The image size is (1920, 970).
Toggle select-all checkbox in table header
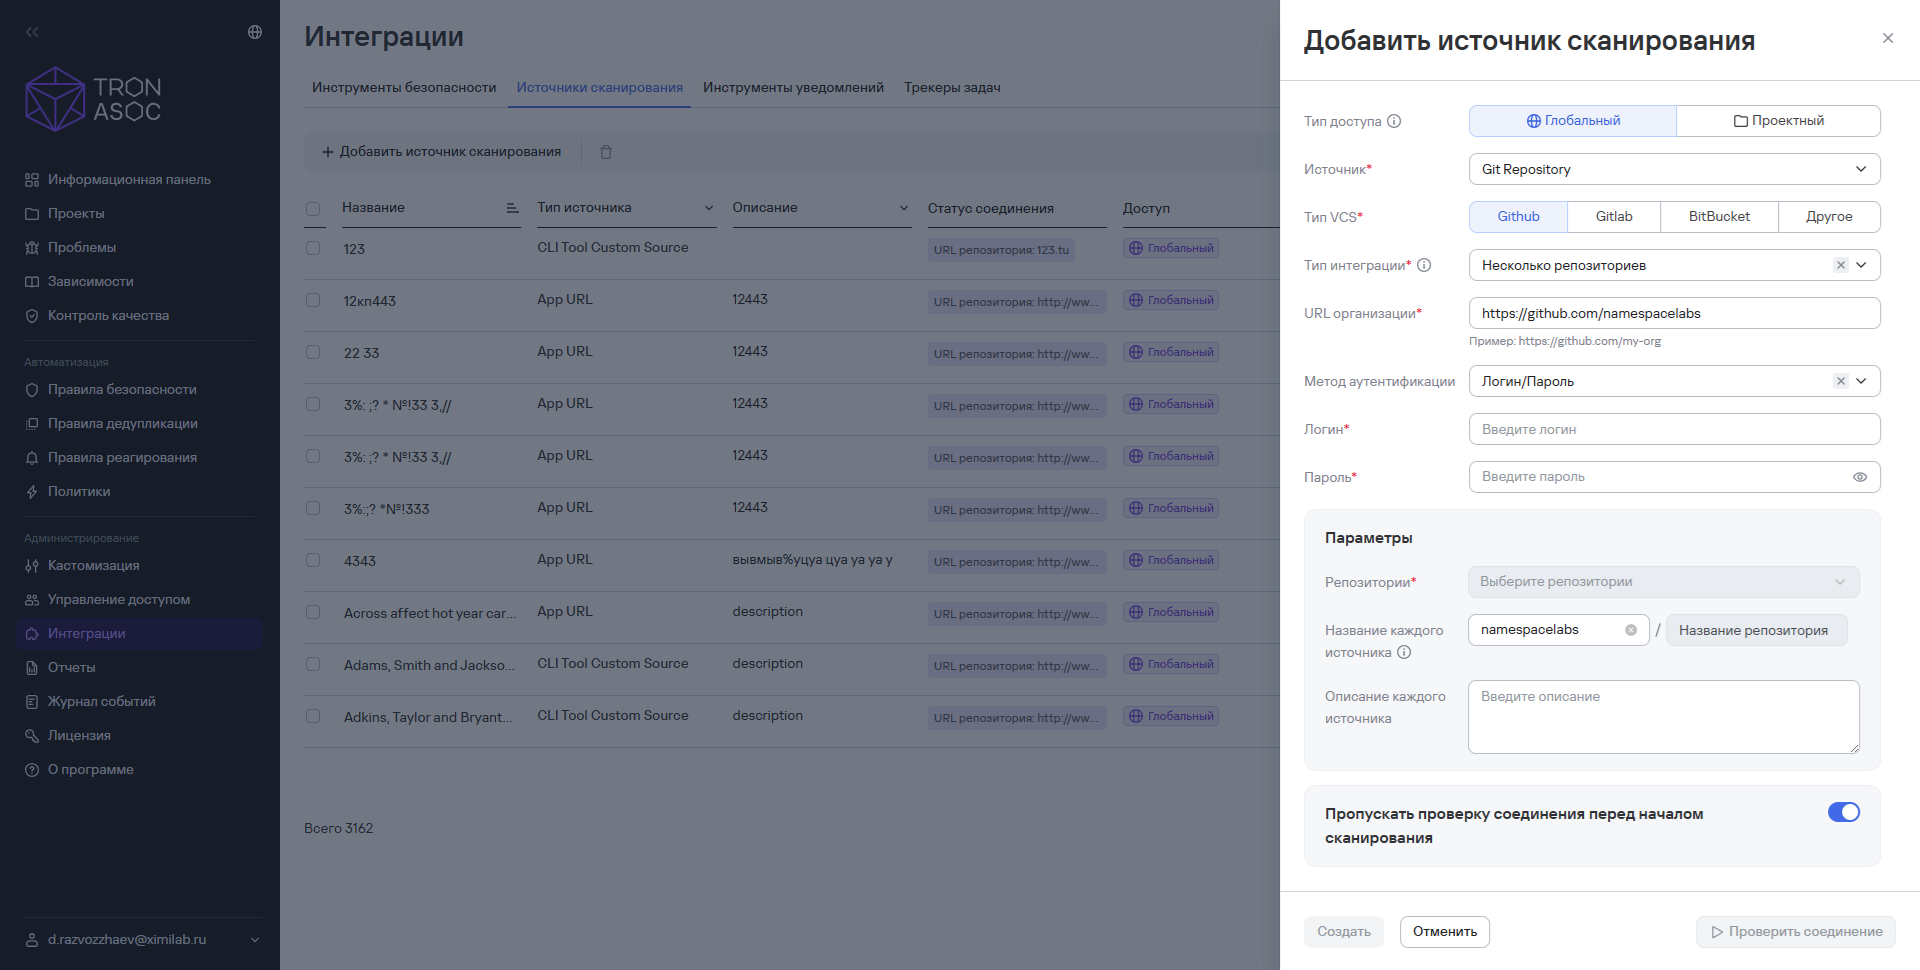click(313, 209)
